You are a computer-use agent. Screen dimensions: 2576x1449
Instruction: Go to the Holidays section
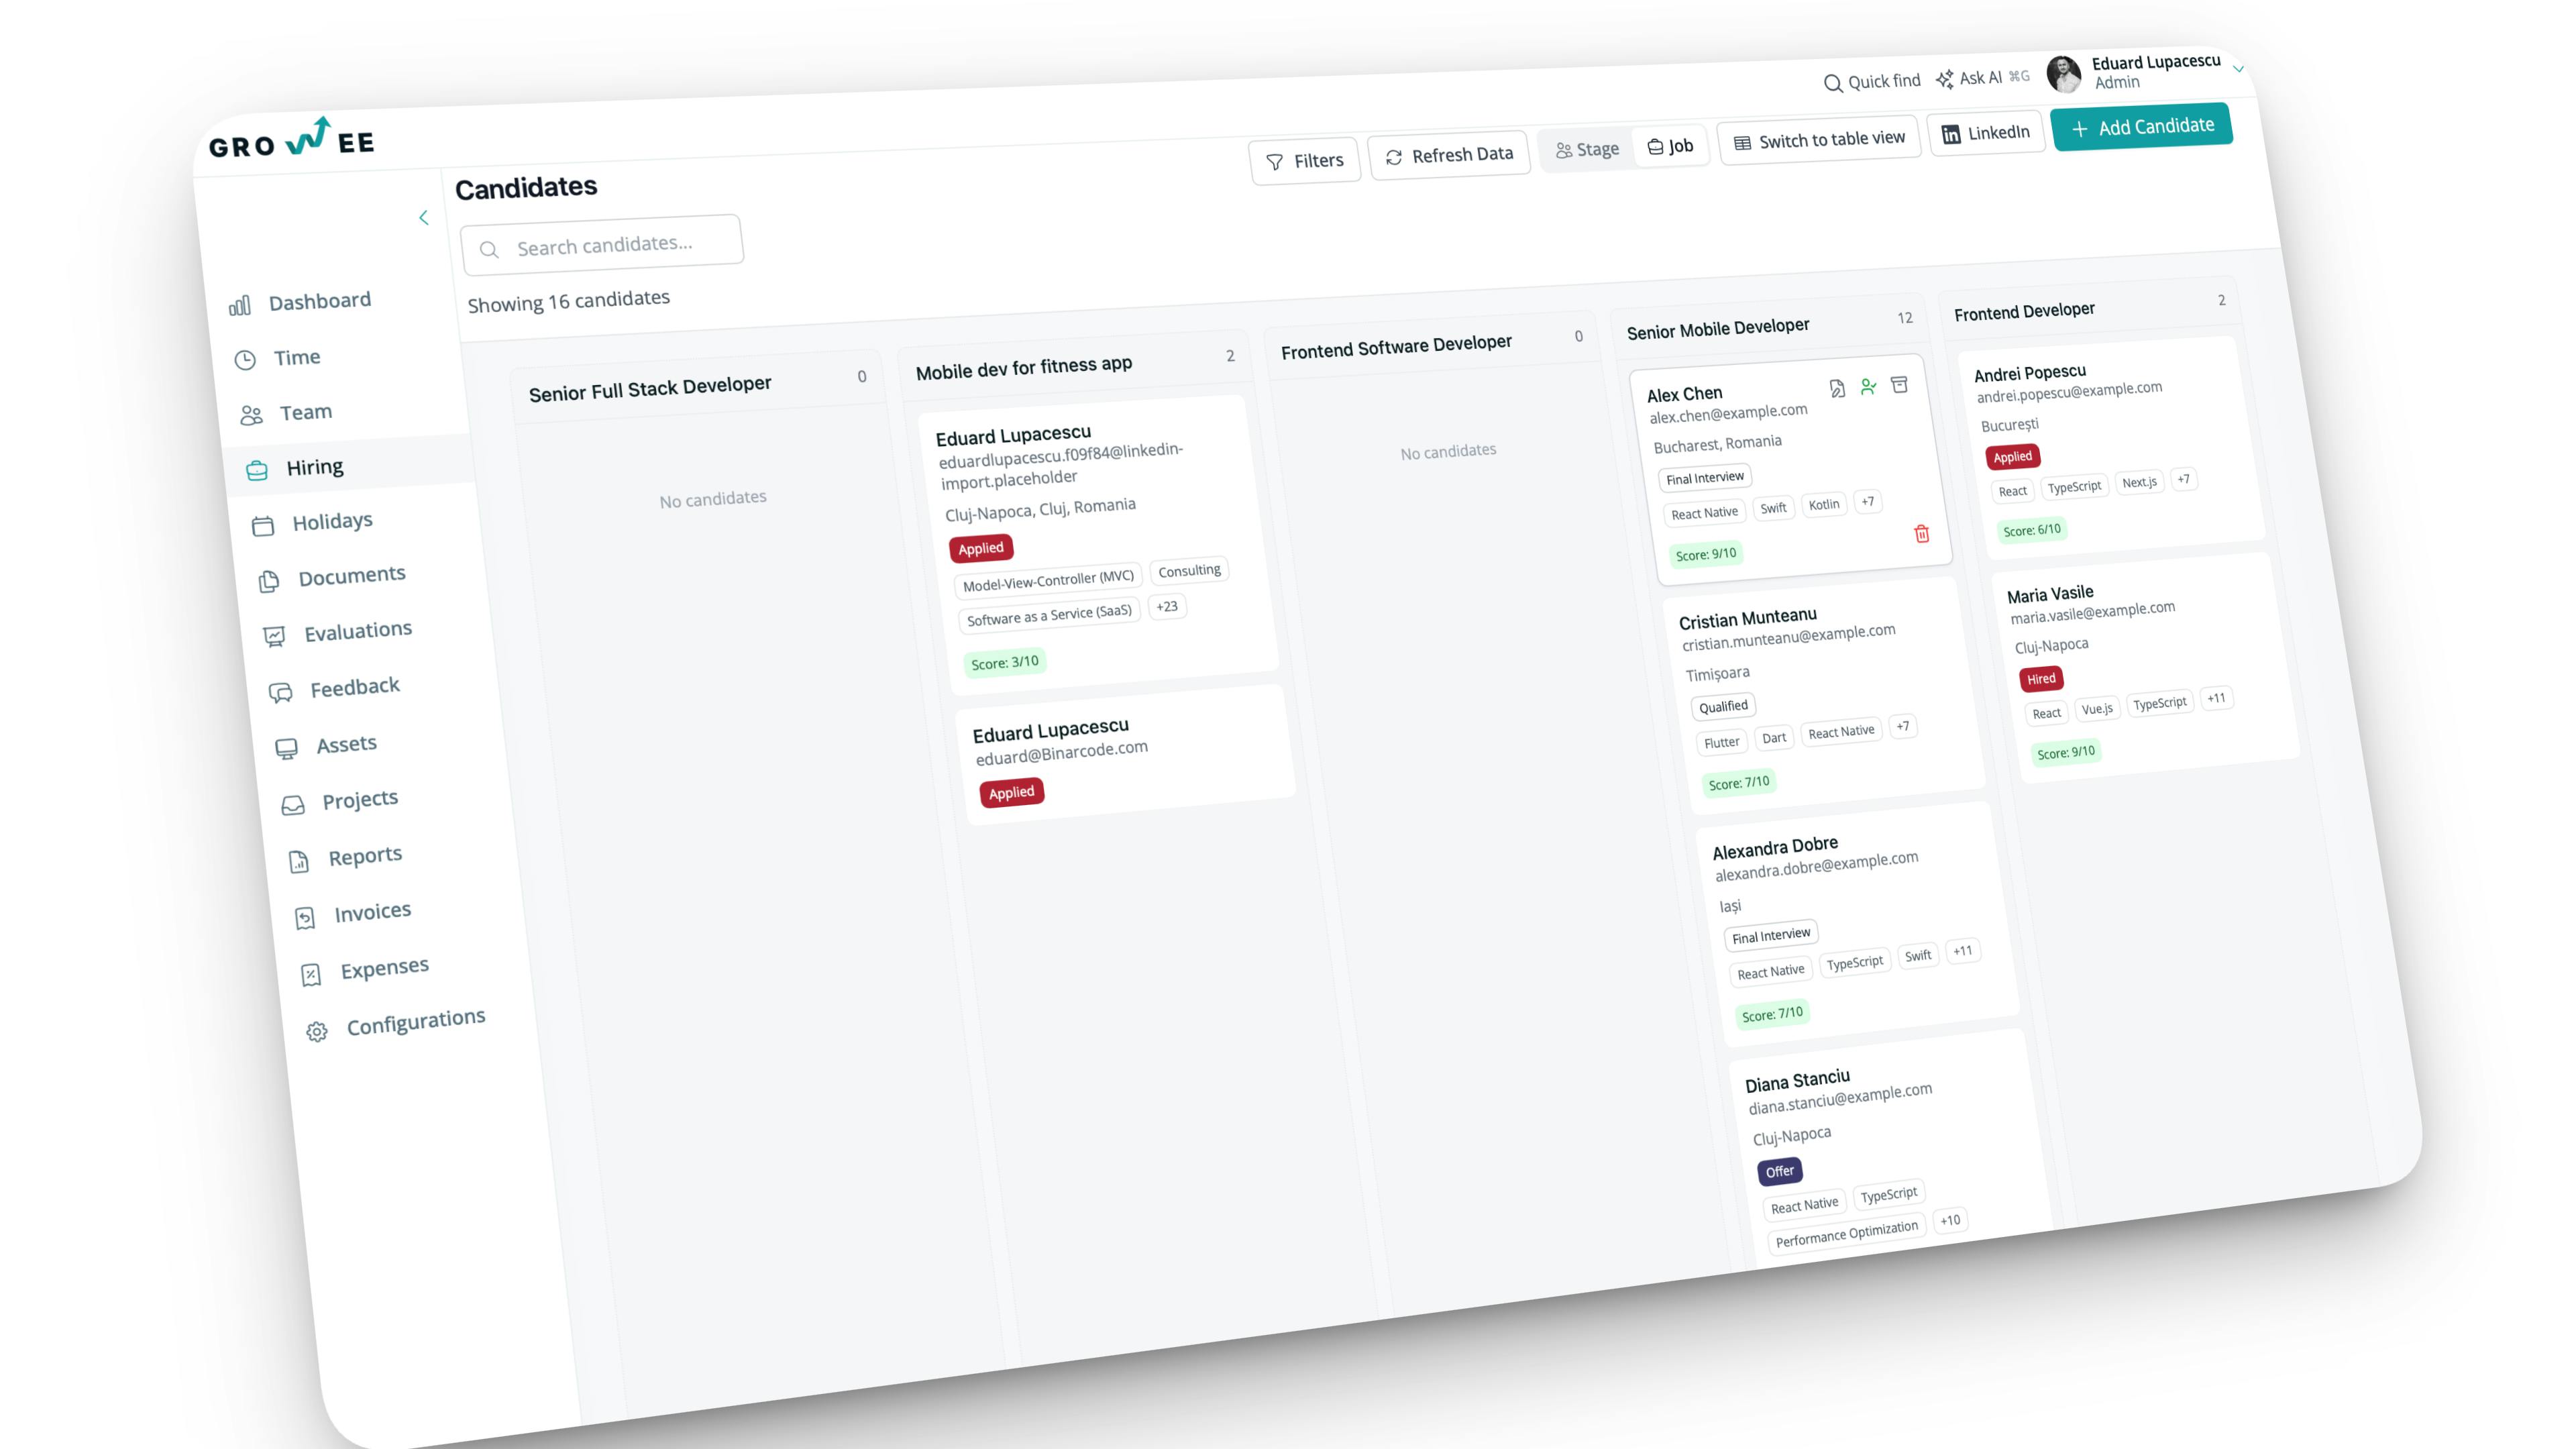(332, 521)
